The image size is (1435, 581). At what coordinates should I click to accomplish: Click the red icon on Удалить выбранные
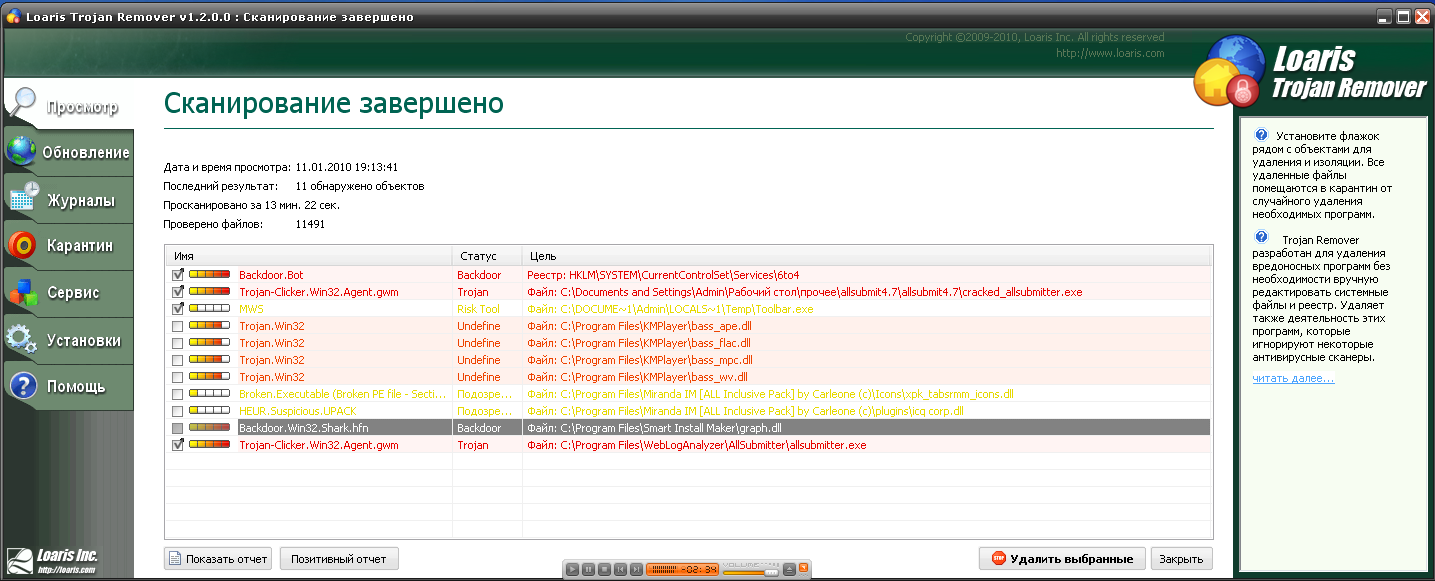998,559
